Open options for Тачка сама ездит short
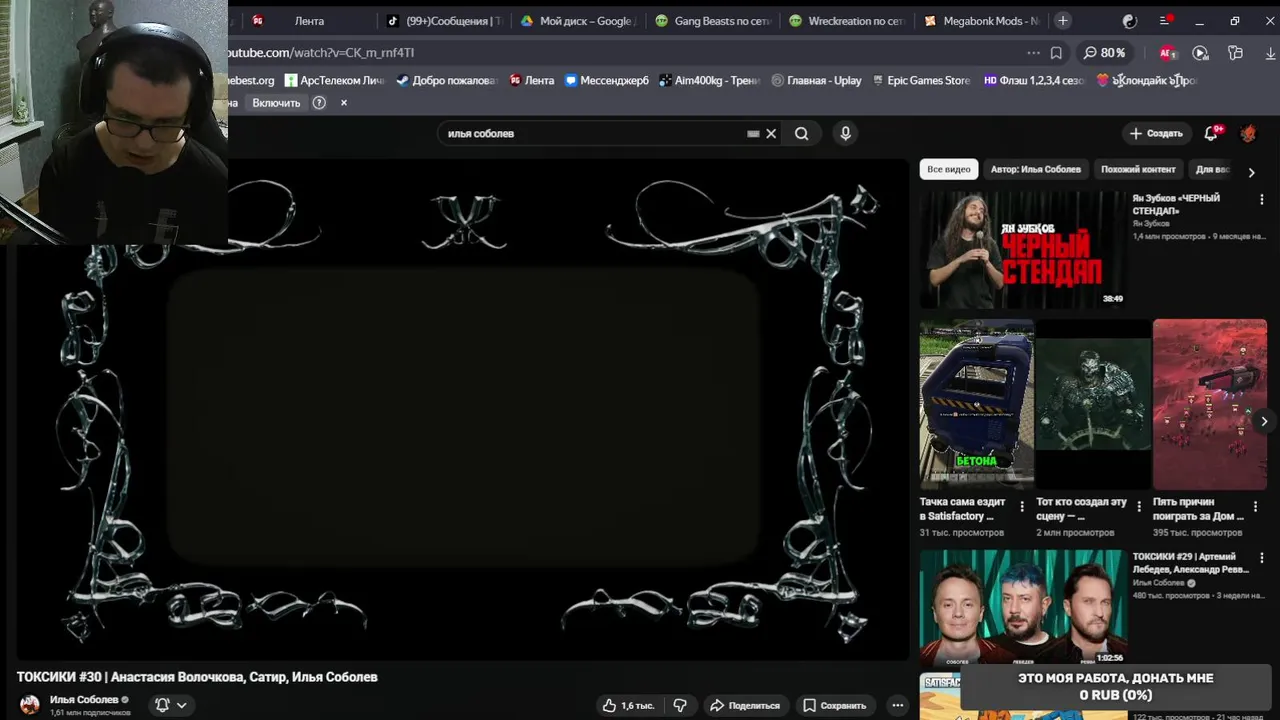Viewport: 1280px width, 720px height. pyautogui.click(x=1022, y=507)
